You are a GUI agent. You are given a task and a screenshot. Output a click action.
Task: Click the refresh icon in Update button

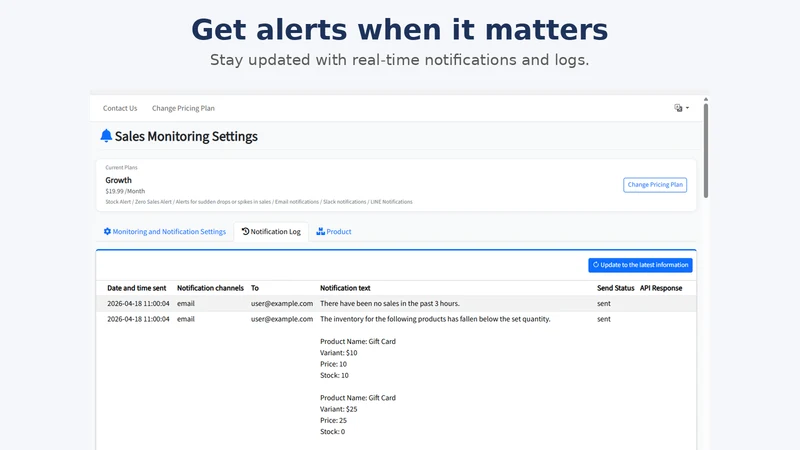click(595, 265)
